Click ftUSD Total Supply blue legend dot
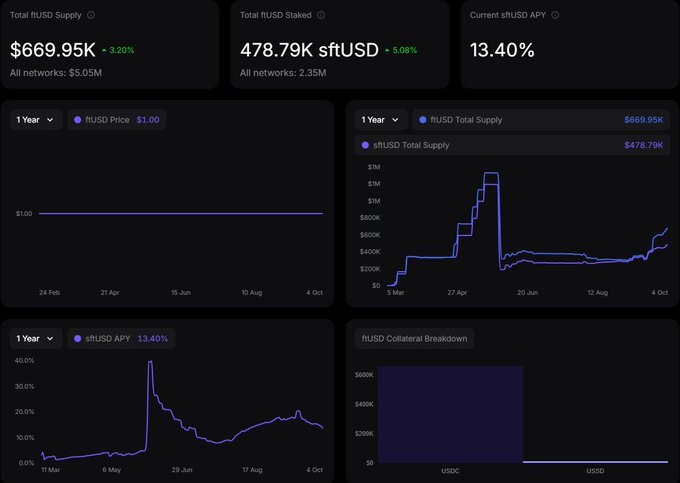Viewport: 680px width, 483px height. [423, 120]
